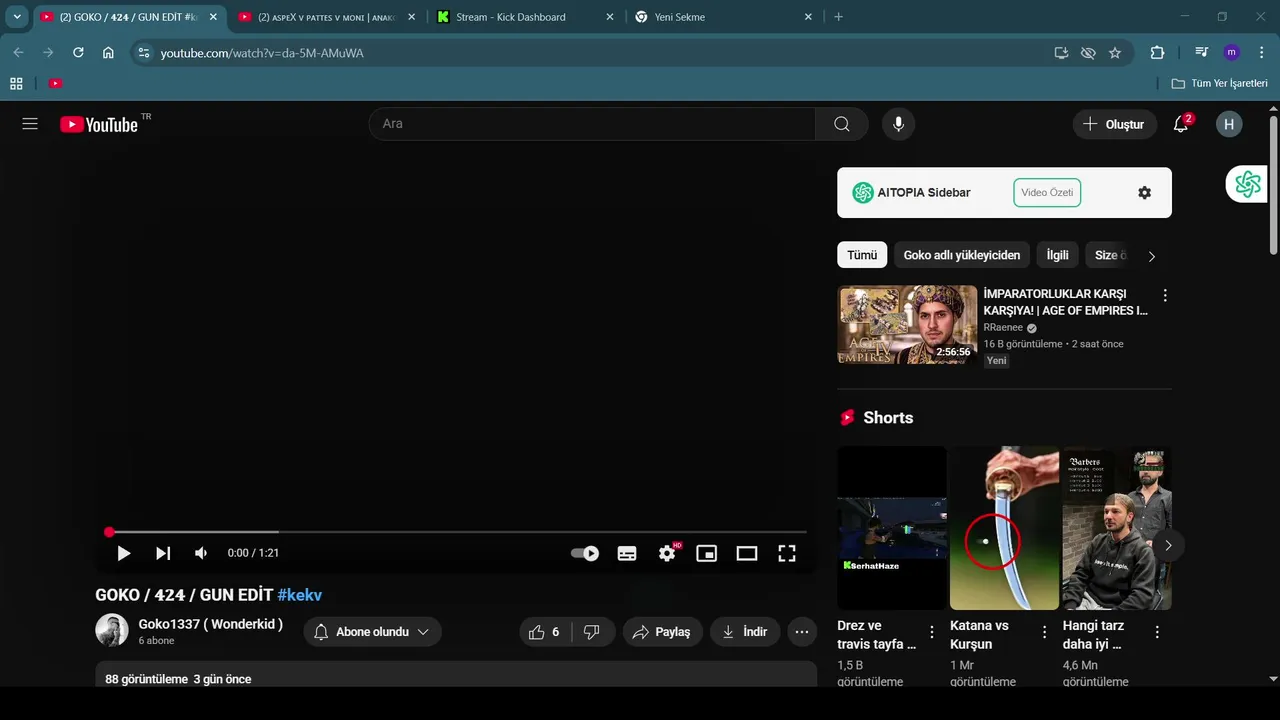Open Hangi tarz daha iyi short thumbnail
Viewport: 1280px width, 720px height.
tap(1116, 528)
